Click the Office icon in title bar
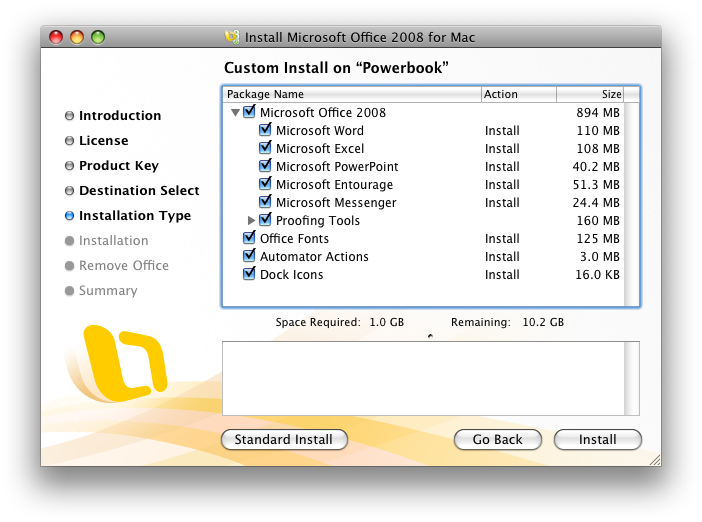This screenshot has height=522, width=702. 232,37
